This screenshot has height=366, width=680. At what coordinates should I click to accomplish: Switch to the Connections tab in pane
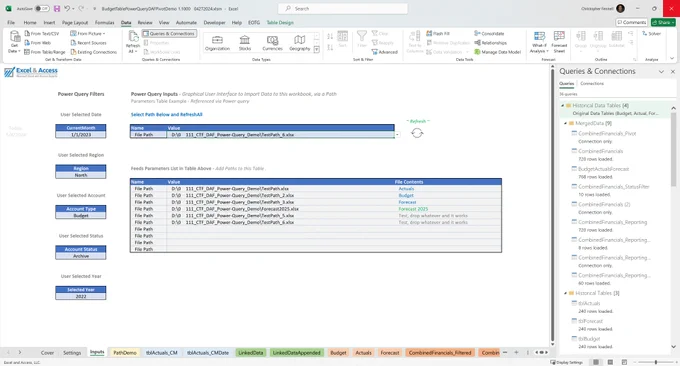click(x=592, y=83)
